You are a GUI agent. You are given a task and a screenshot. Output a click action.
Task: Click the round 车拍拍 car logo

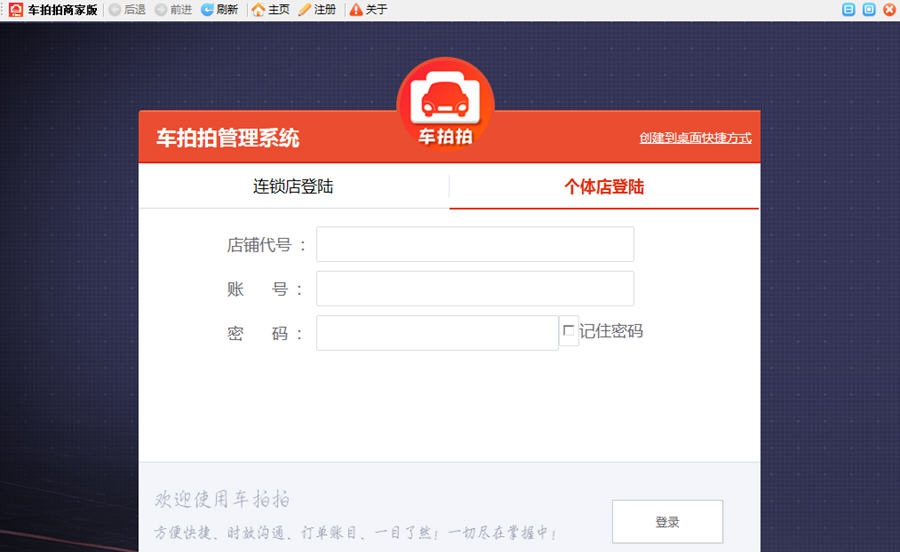coord(445,106)
